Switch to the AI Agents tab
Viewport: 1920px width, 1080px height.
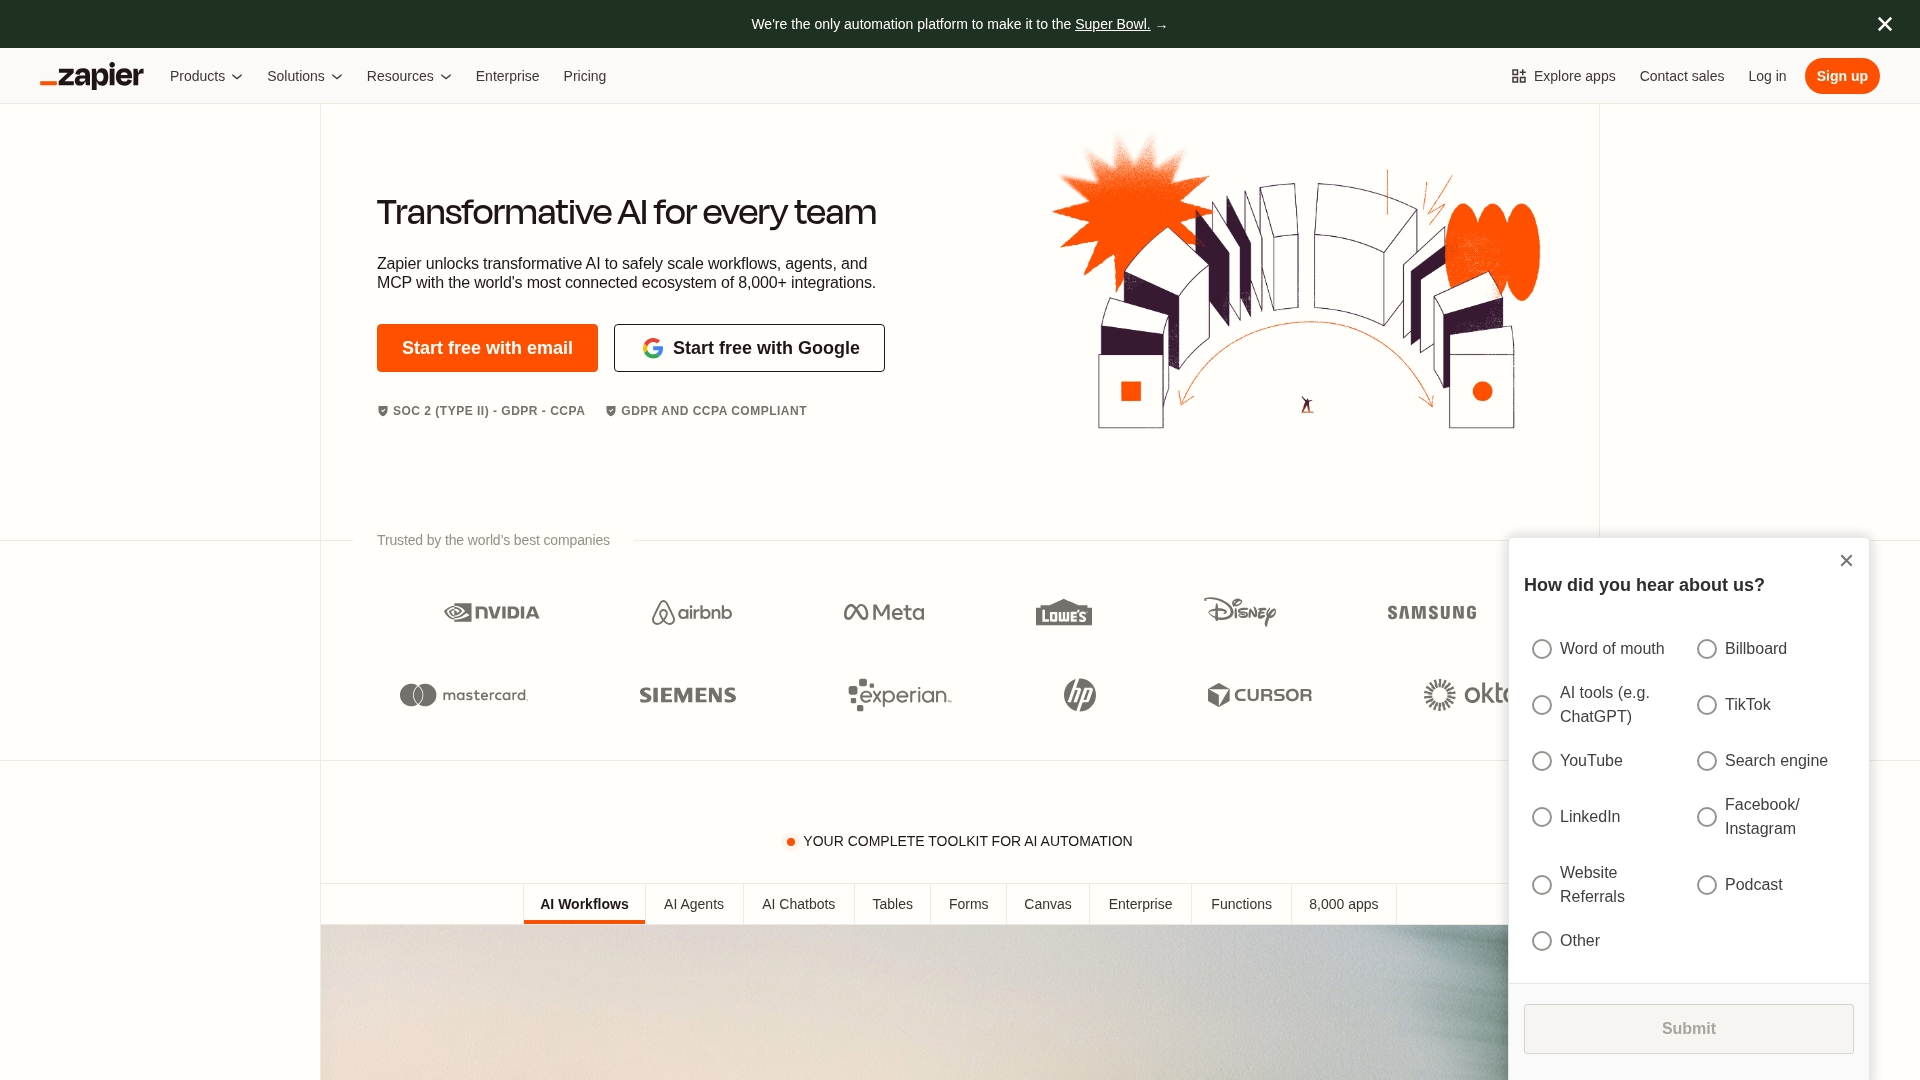click(694, 904)
